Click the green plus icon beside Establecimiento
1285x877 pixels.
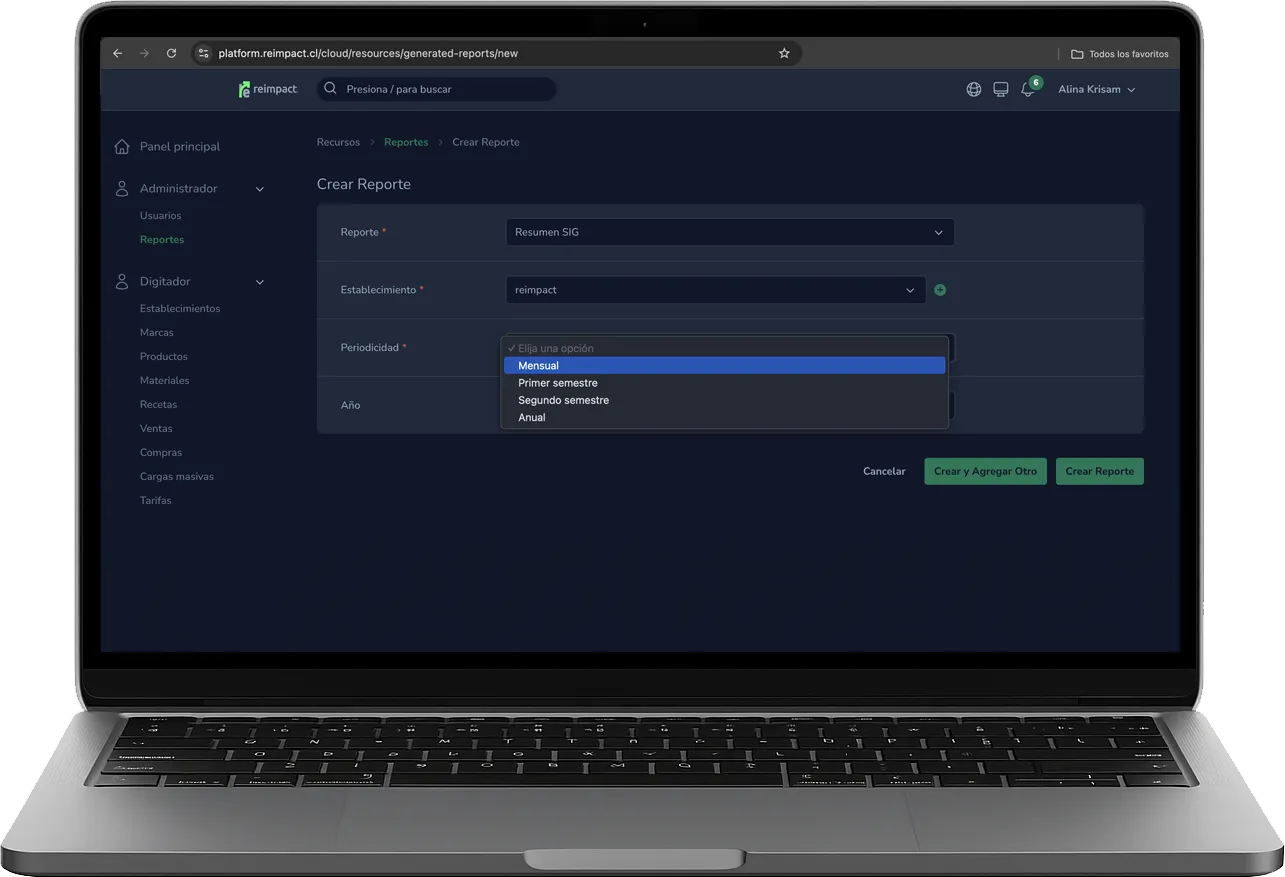click(939, 289)
